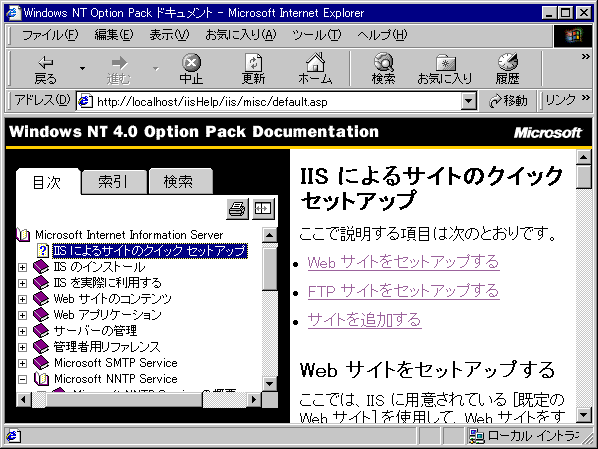The width and height of the screenshot is (598, 449).
Task: Open the View (表示) menu
Action: tap(169, 35)
